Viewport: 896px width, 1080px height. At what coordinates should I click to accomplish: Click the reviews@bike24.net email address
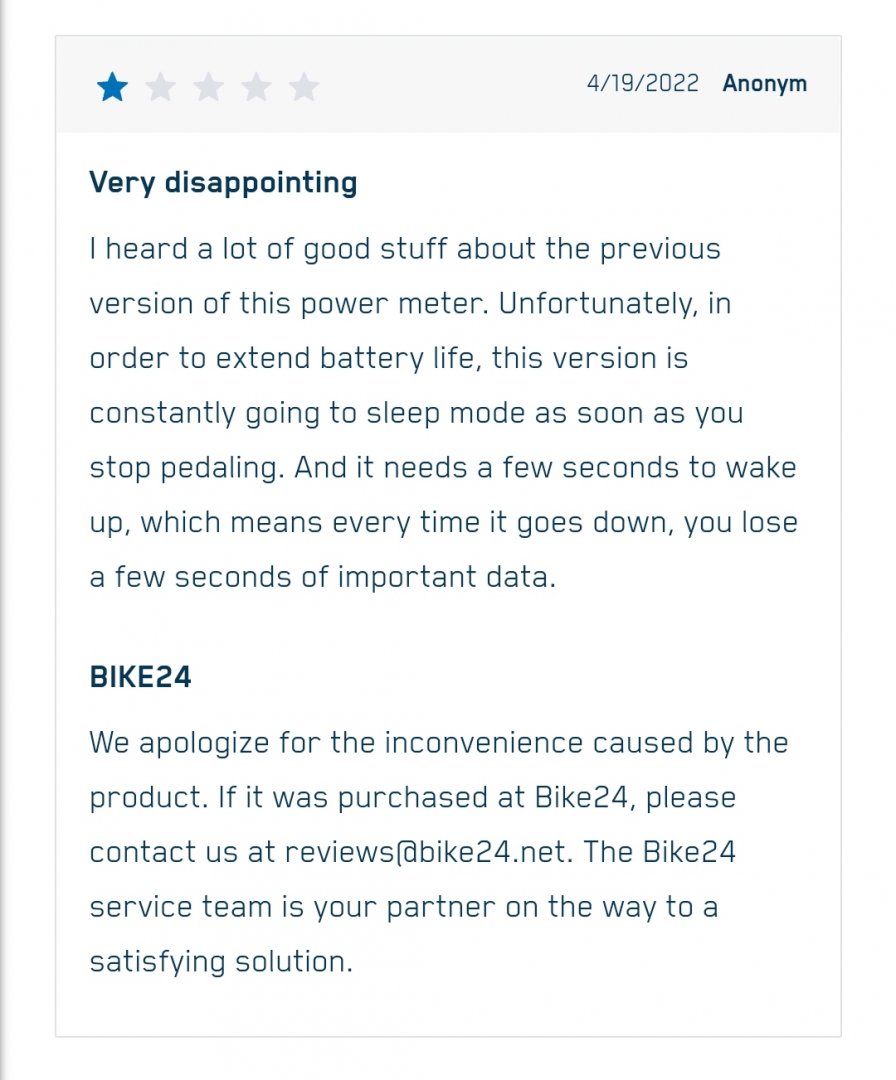(428, 852)
